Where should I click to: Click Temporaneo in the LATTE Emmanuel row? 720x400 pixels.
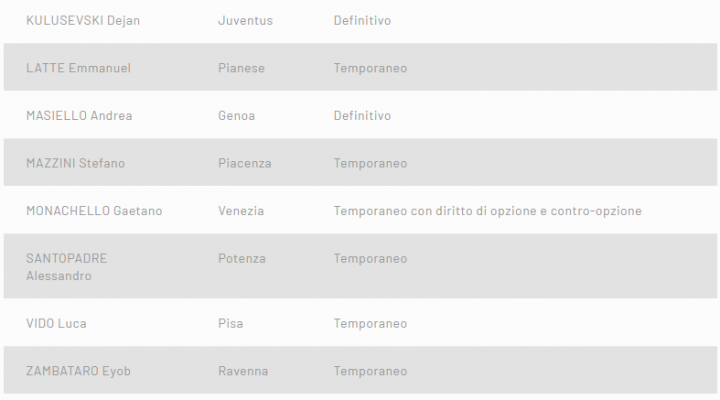pyautogui.click(x=370, y=68)
